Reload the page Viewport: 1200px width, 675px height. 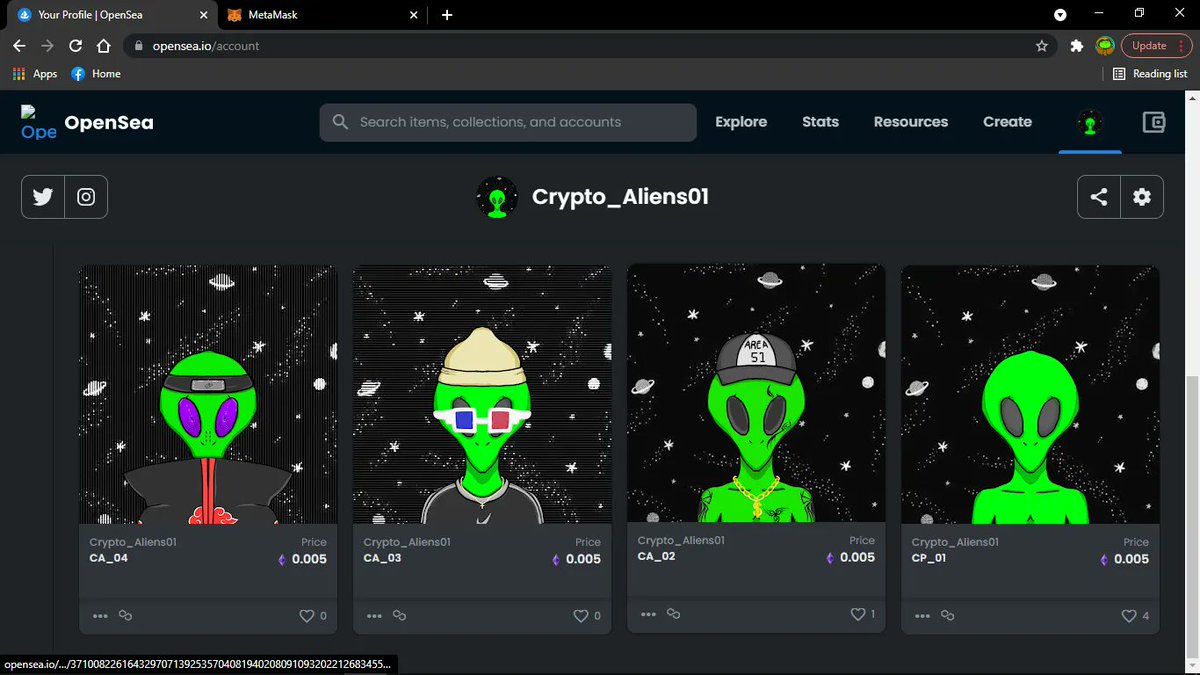point(75,46)
